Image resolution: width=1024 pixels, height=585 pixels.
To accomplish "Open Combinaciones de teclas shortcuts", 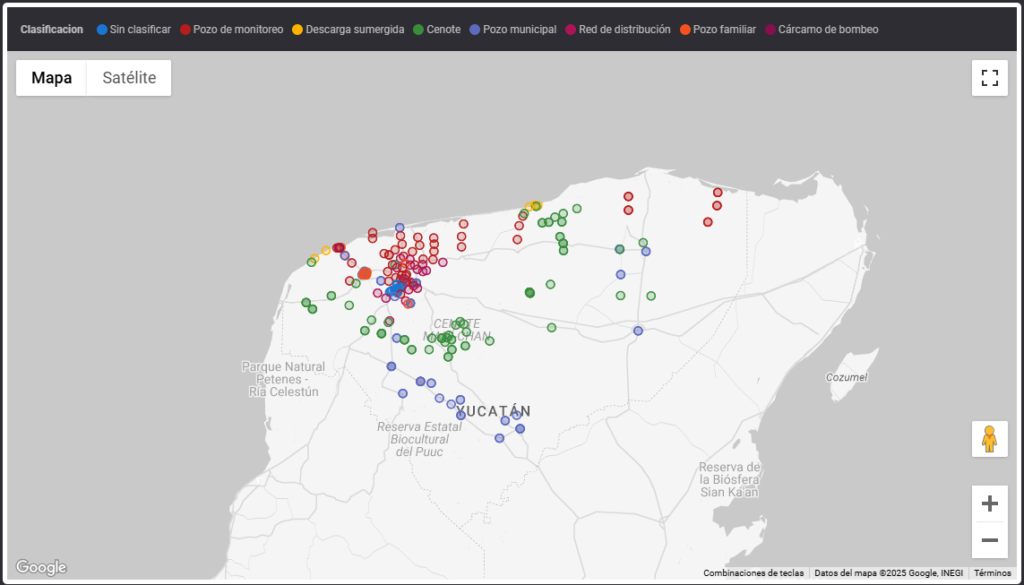I will (753, 573).
